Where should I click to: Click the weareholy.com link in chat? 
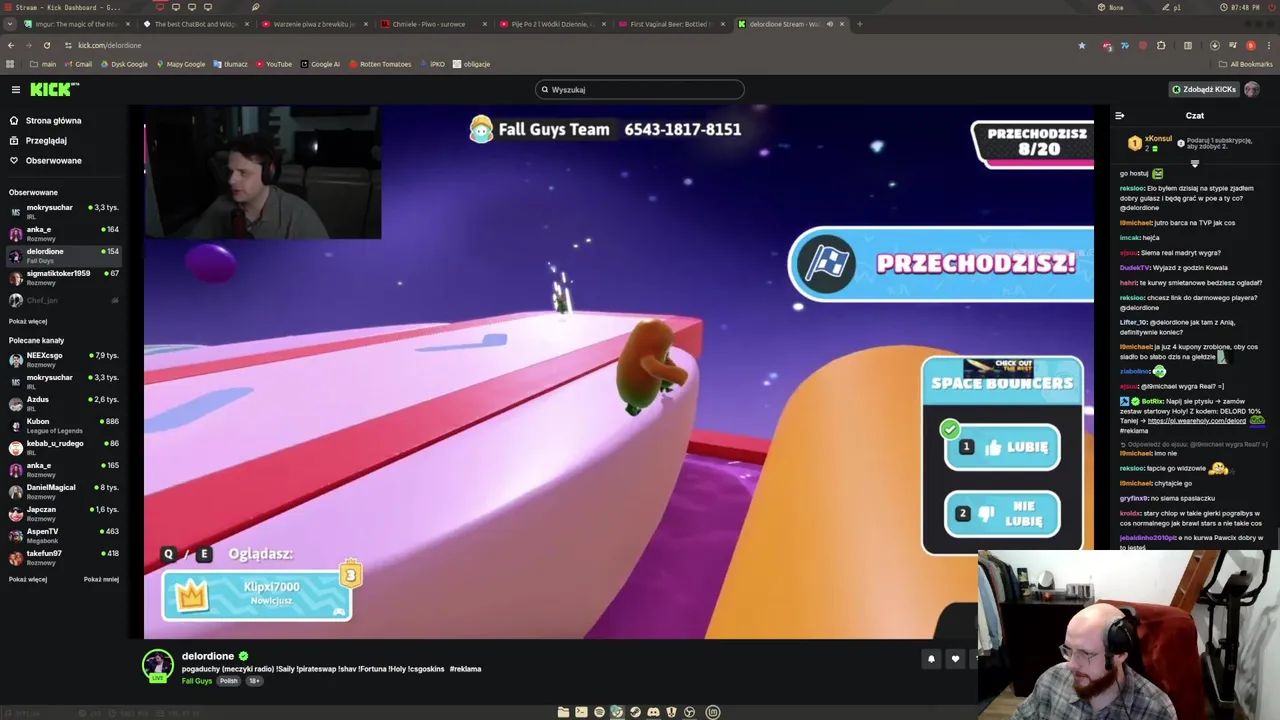click(x=1197, y=421)
